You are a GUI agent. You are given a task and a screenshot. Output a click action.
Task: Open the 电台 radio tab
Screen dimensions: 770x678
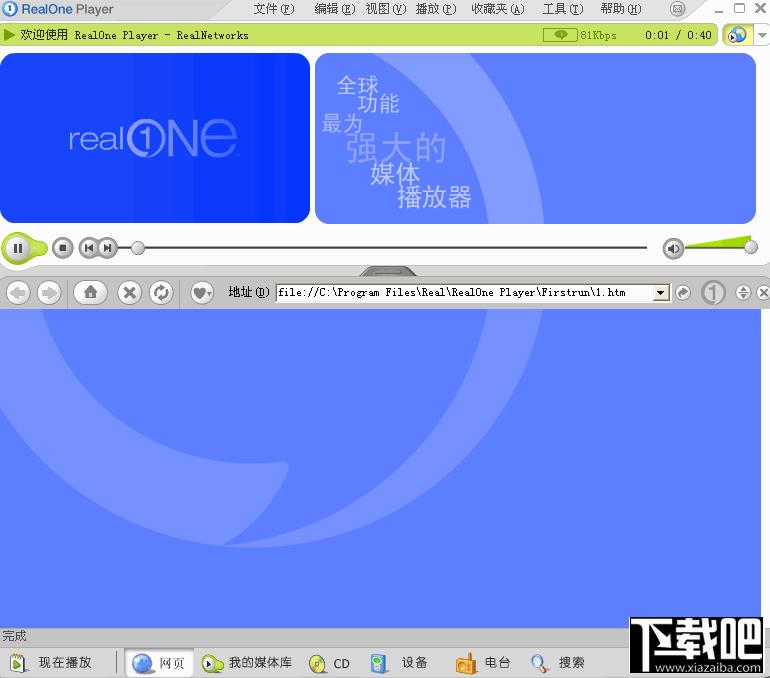(x=485, y=663)
